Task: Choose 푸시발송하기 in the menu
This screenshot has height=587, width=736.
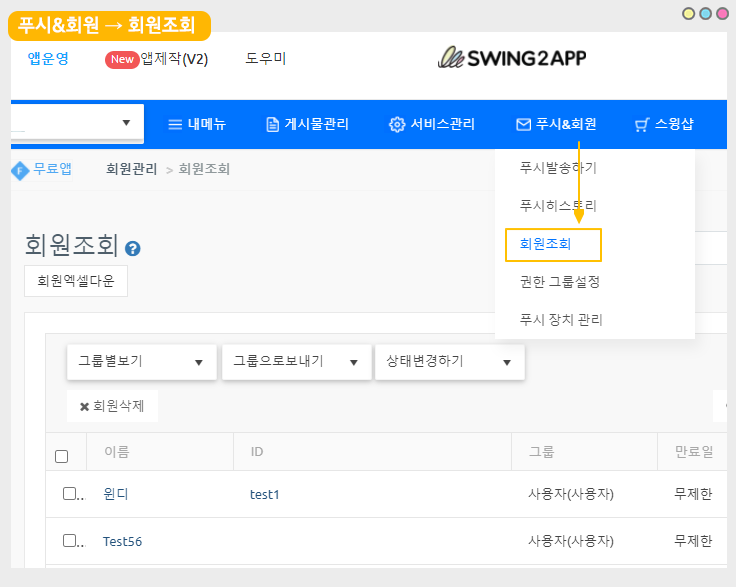Action: click(558, 168)
